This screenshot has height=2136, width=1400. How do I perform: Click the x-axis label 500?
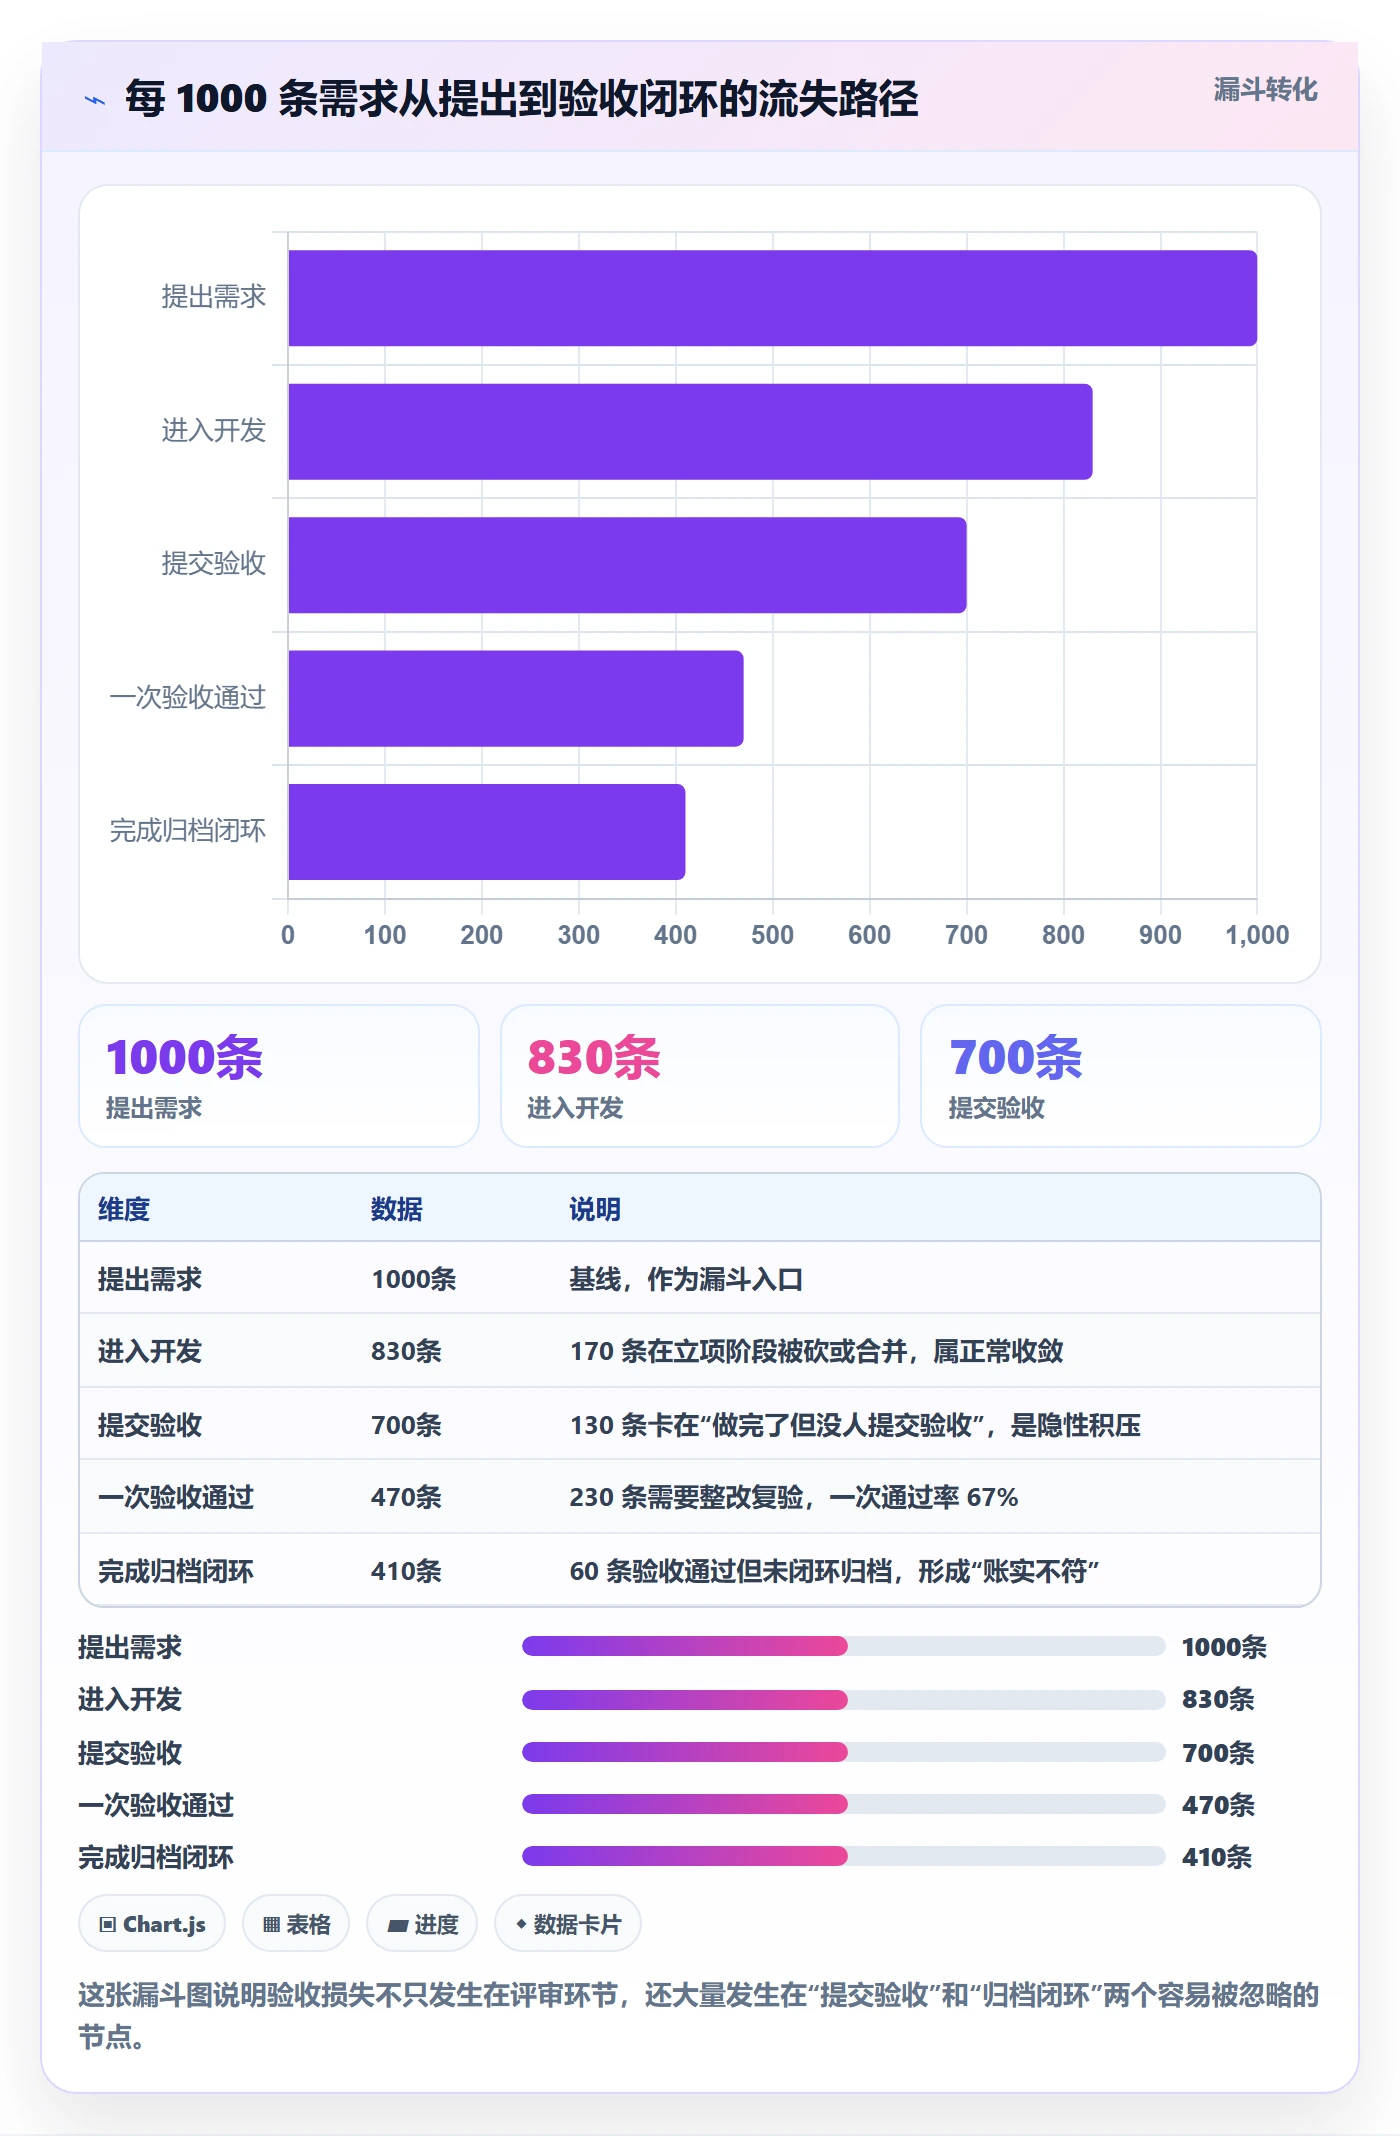pyautogui.click(x=772, y=935)
